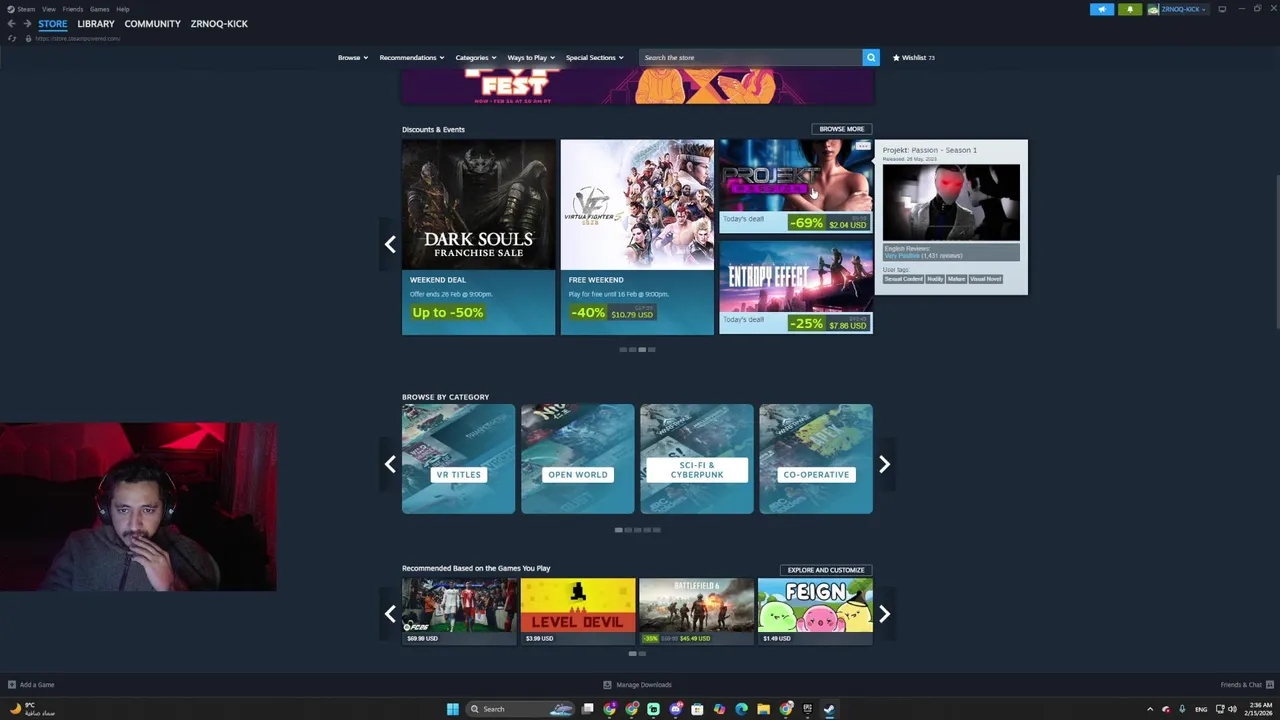
Task: Open Virtua Fighter free weekend card
Action: tap(637, 237)
